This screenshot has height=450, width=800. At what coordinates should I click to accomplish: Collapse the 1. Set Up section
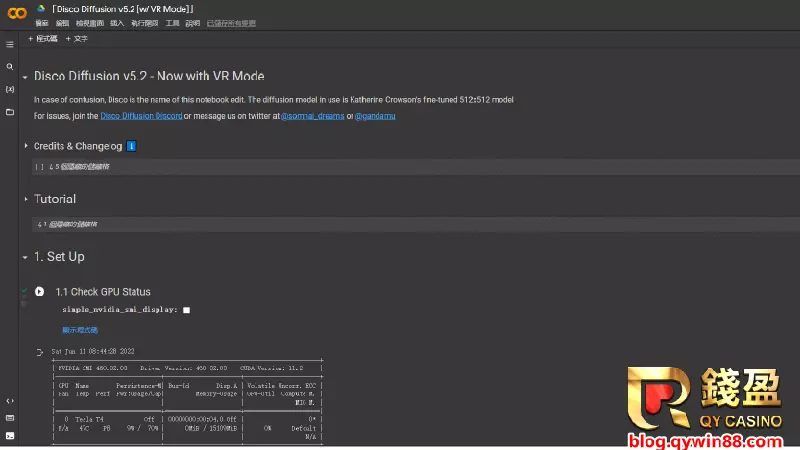coord(25,257)
